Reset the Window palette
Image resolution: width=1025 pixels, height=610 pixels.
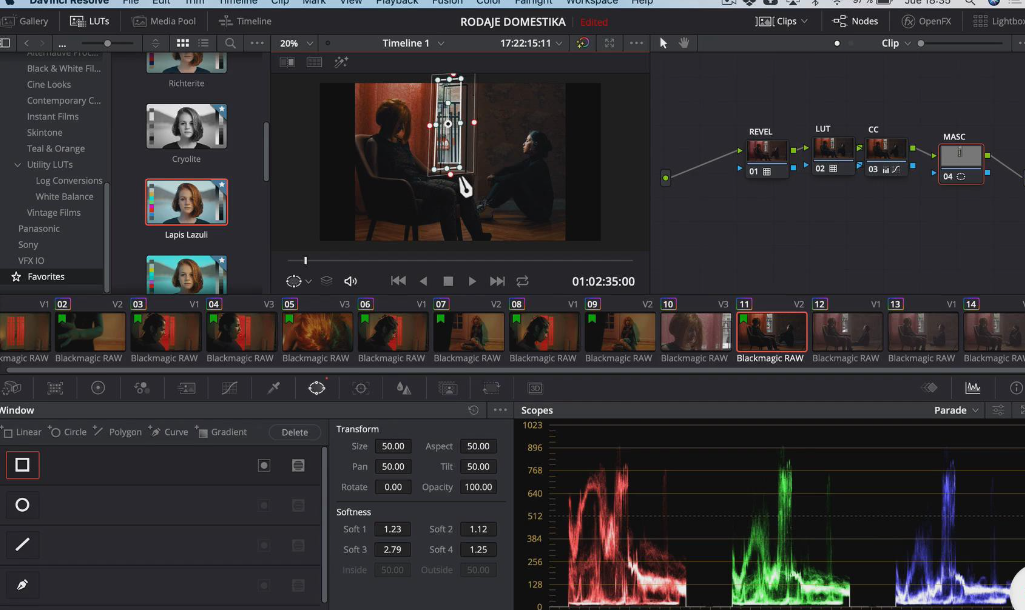coord(473,410)
